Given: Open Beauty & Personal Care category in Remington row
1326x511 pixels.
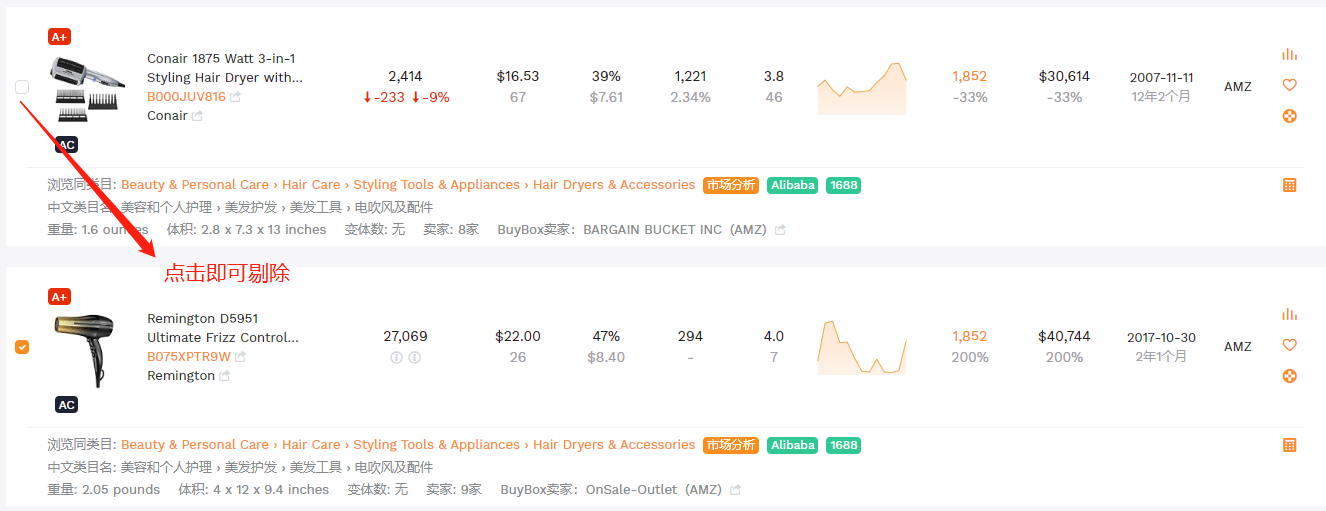Looking at the screenshot, I should [x=195, y=445].
